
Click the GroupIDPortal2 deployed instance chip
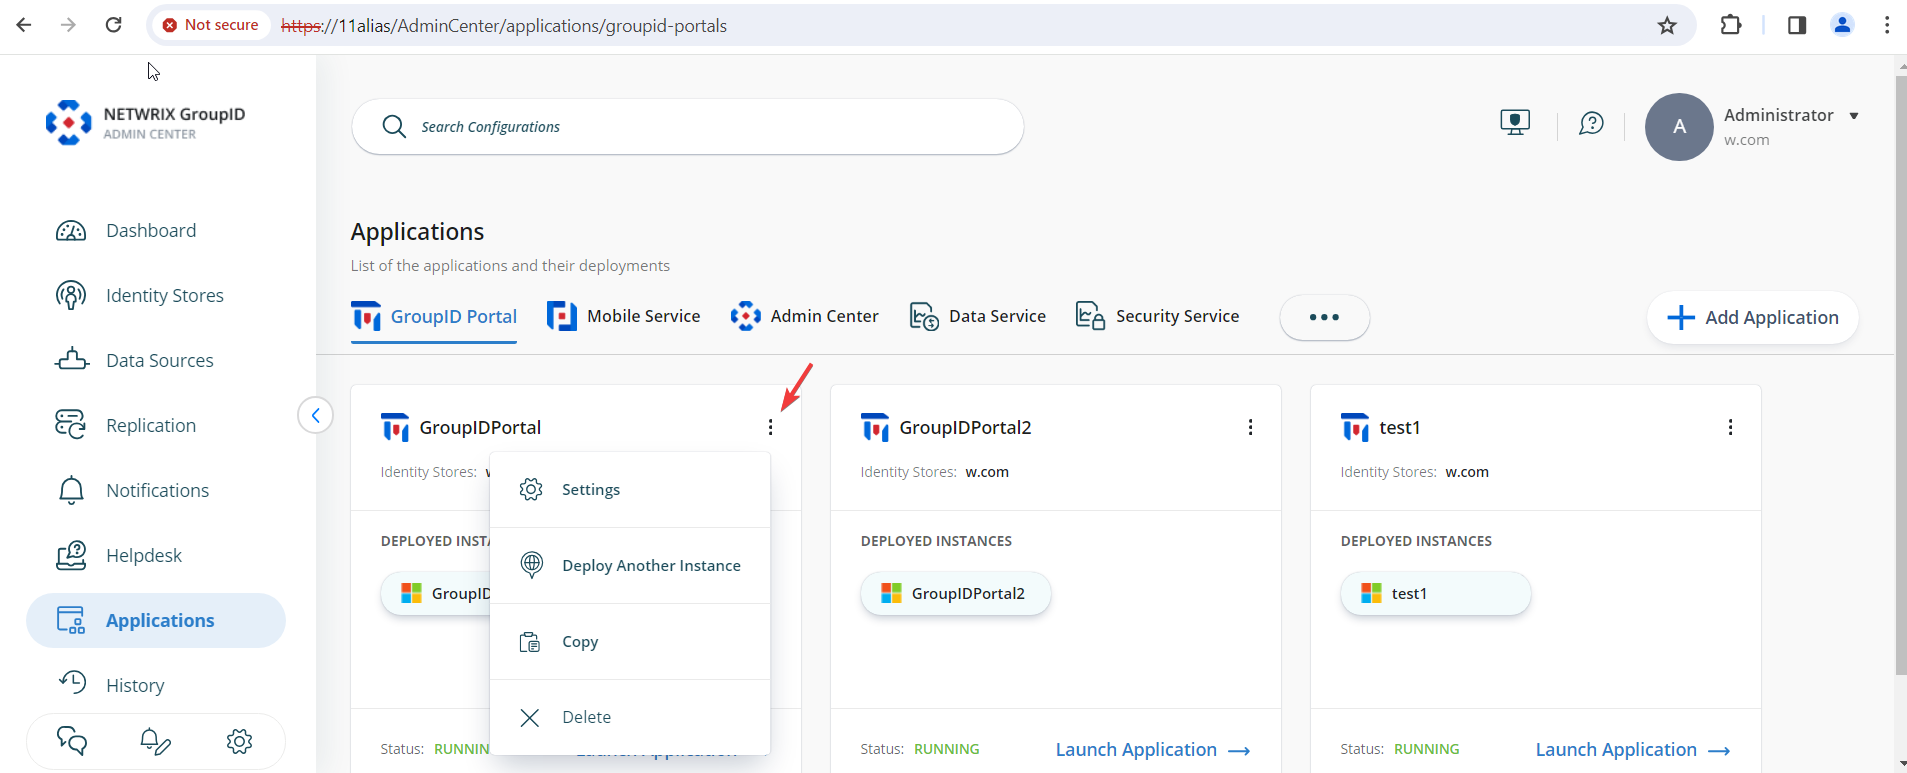pyautogui.click(x=955, y=594)
